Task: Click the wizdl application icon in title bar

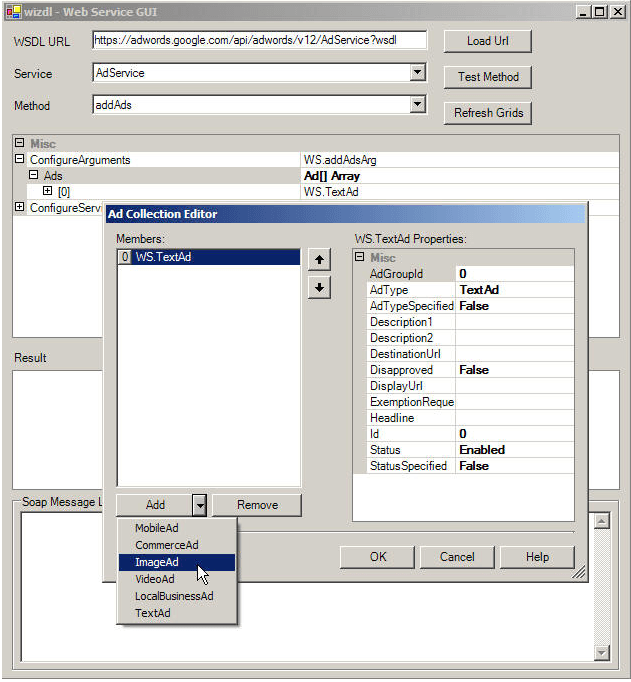Action: pos(13,11)
